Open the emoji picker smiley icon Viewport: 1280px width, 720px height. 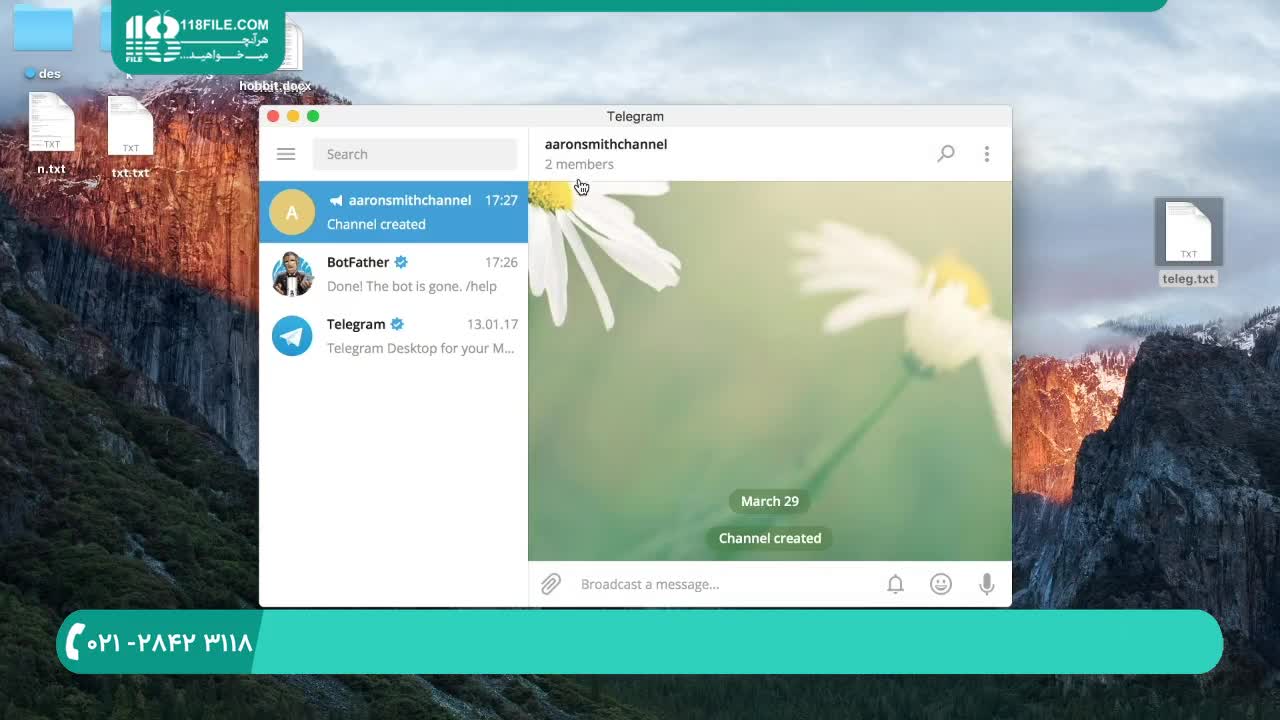coord(940,584)
